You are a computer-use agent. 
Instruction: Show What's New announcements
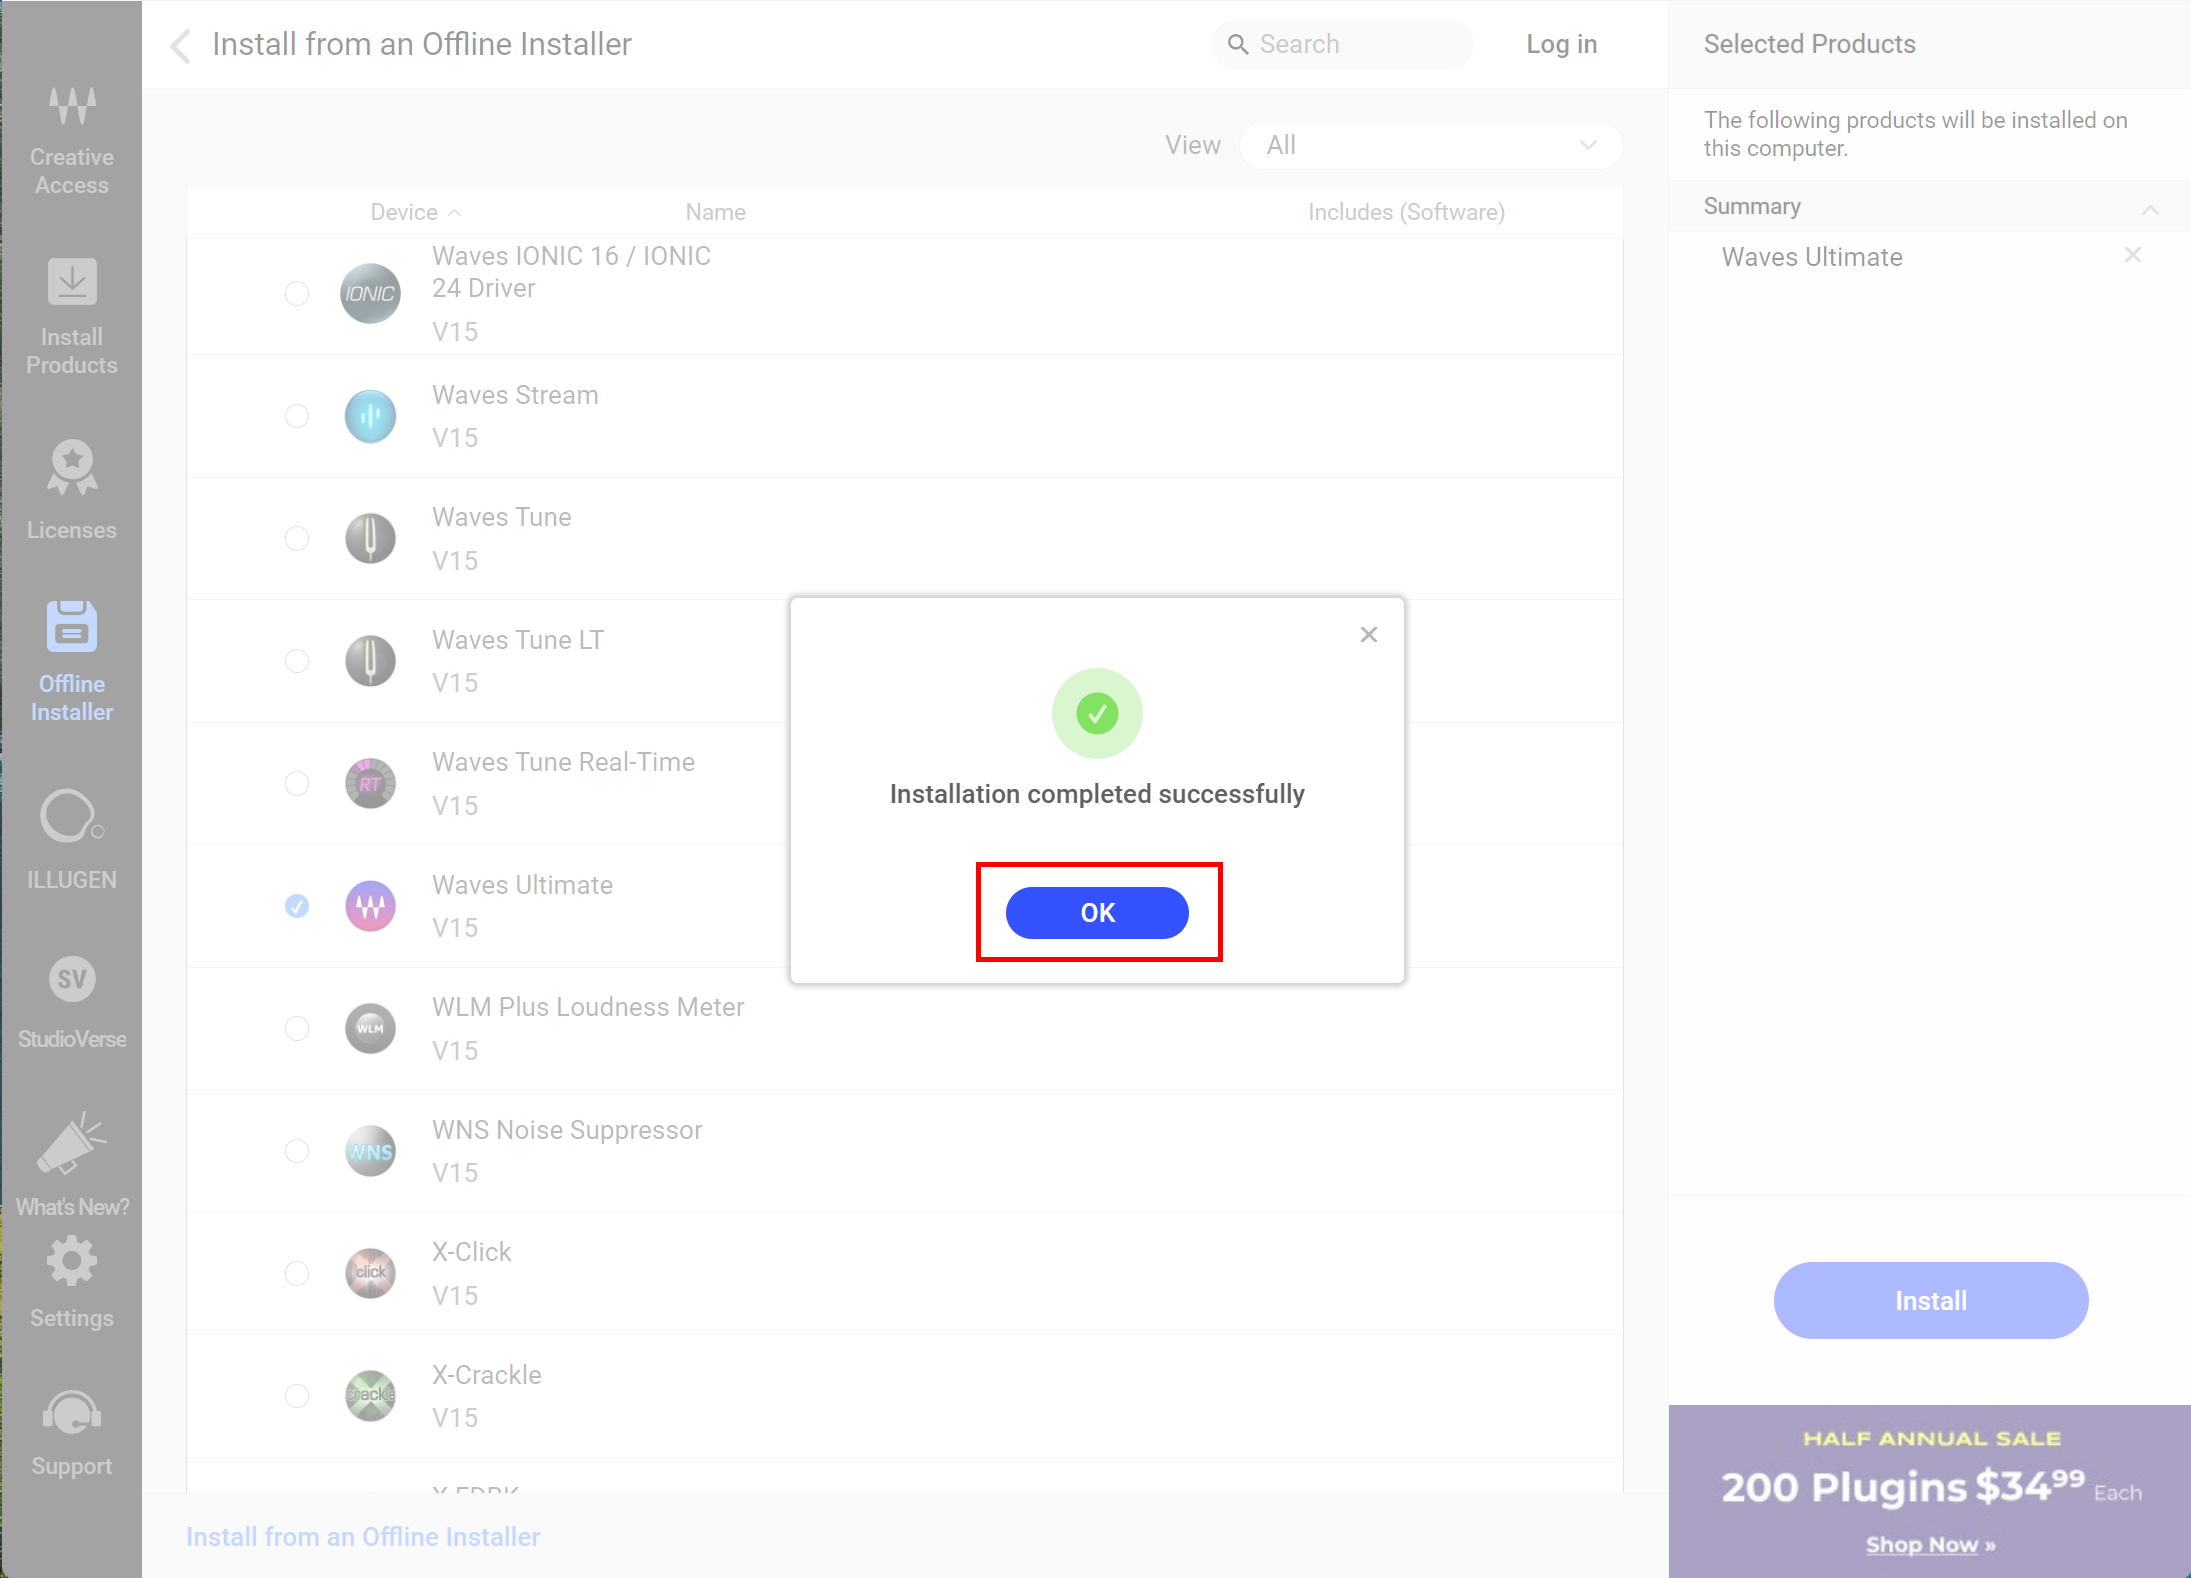click(x=72, y=1164)
